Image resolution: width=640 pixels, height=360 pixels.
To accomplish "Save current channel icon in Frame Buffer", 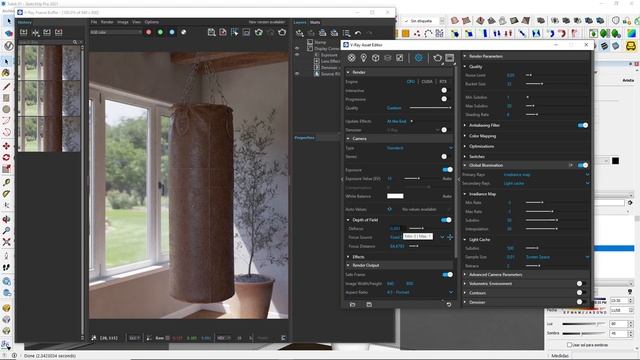I will pyautogui.click(x=211, y=32).
